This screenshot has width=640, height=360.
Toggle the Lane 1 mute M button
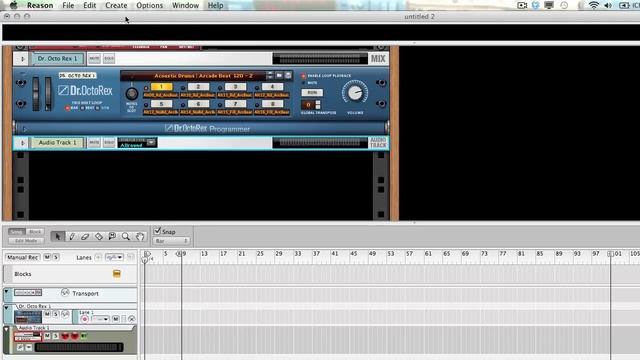pyautogui.click(x=116, y=319)
